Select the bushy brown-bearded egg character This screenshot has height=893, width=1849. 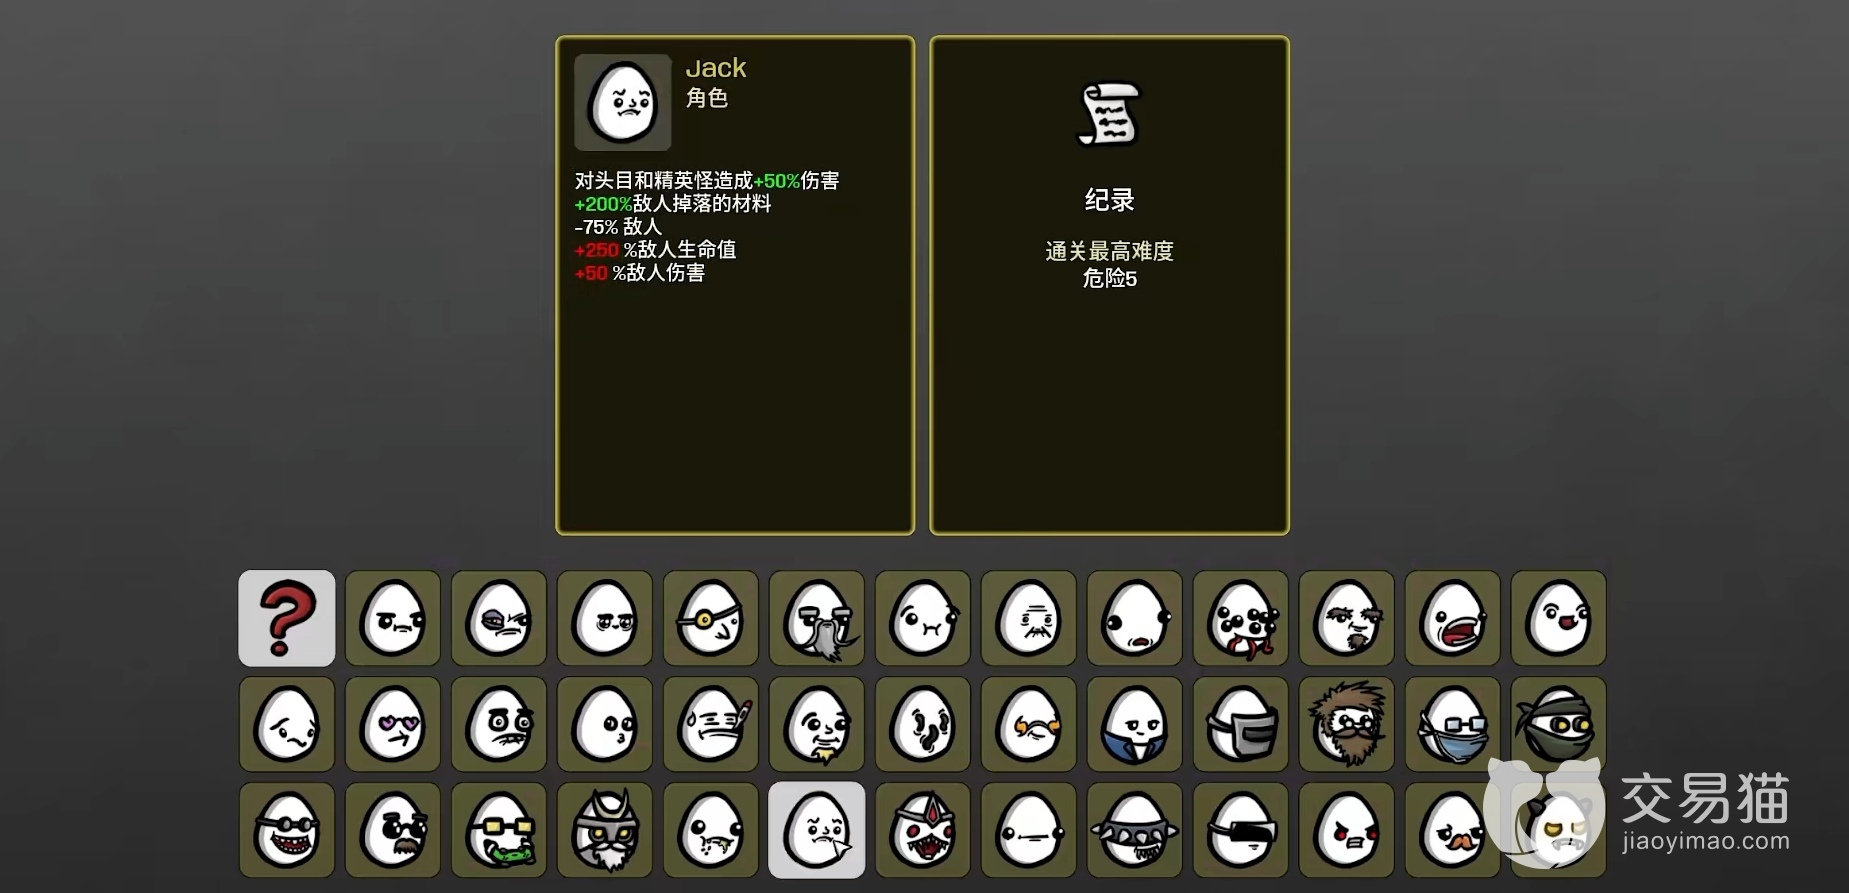pos(1347,724)
